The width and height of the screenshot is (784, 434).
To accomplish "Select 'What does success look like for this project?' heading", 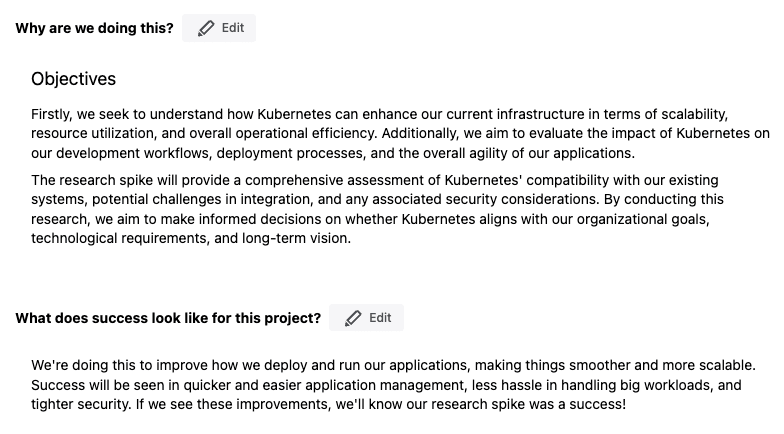I will click(168, 318).
